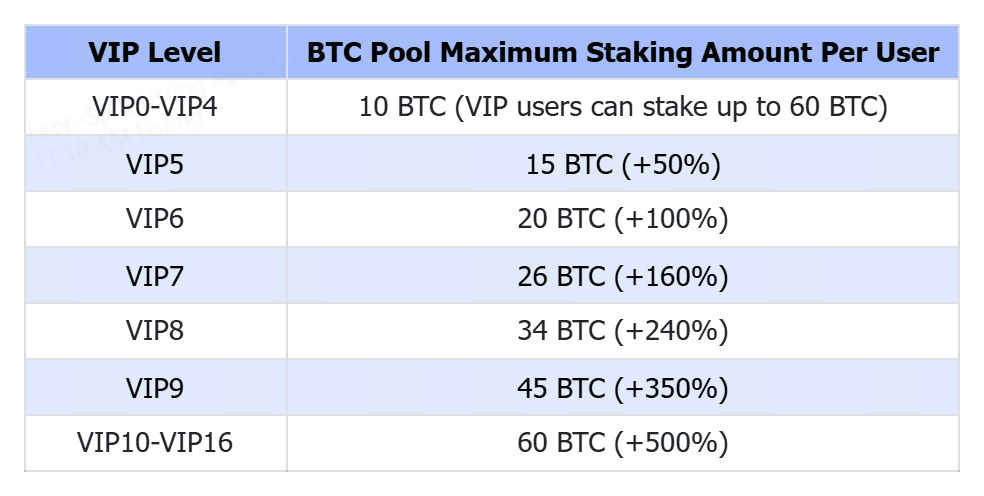Click the VIP8 level cell
The height and width of the screenshot is (496, 984).
[155, 331]
